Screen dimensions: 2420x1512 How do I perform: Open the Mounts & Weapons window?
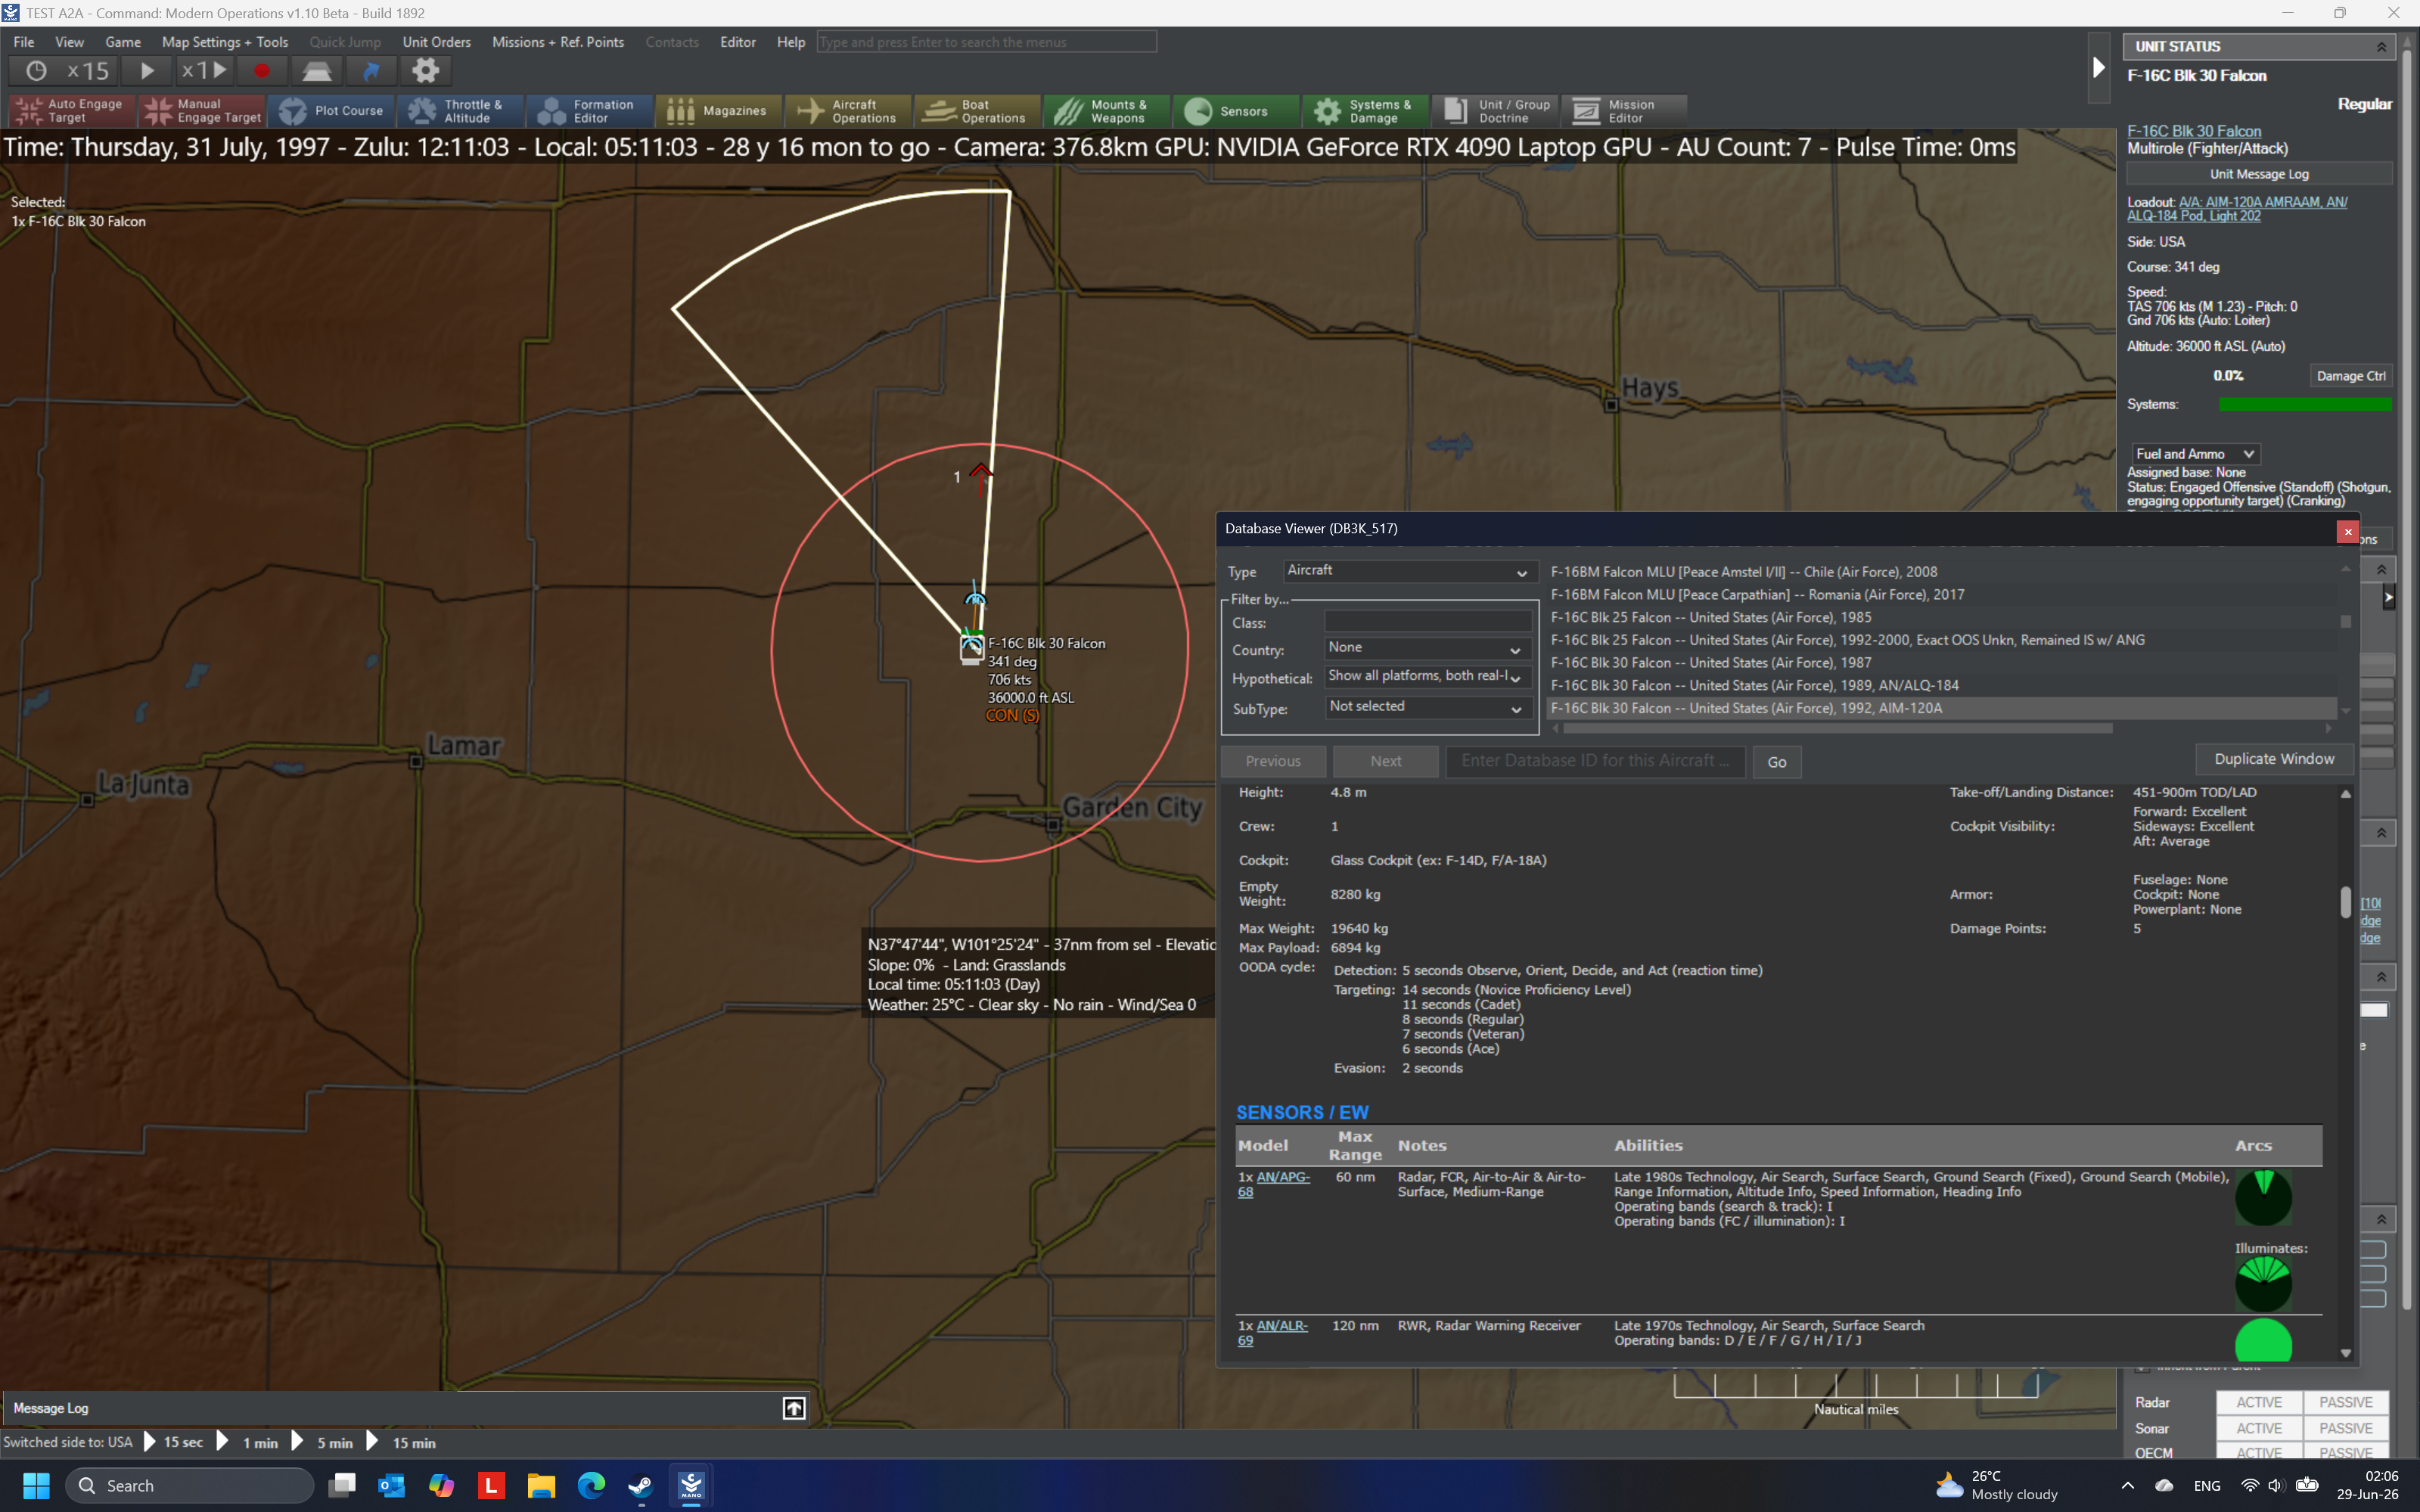click(x=1106, y=111)
